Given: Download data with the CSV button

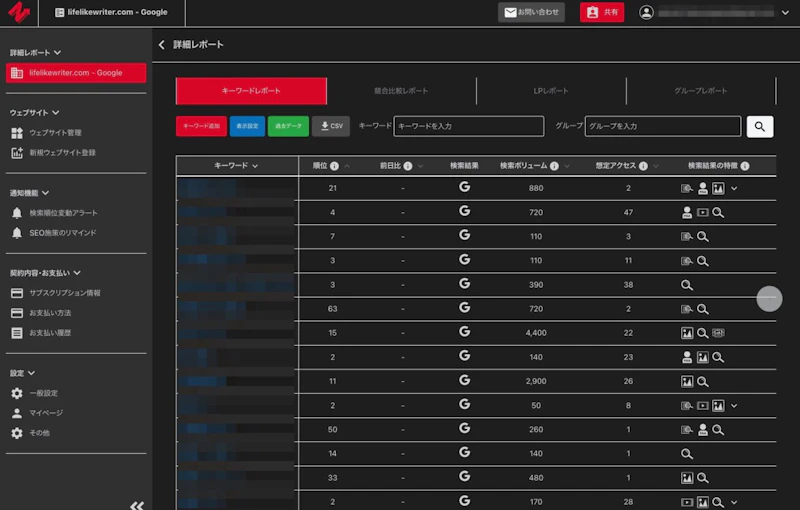Looking at the screenshot, I should [x=331, y=126].
